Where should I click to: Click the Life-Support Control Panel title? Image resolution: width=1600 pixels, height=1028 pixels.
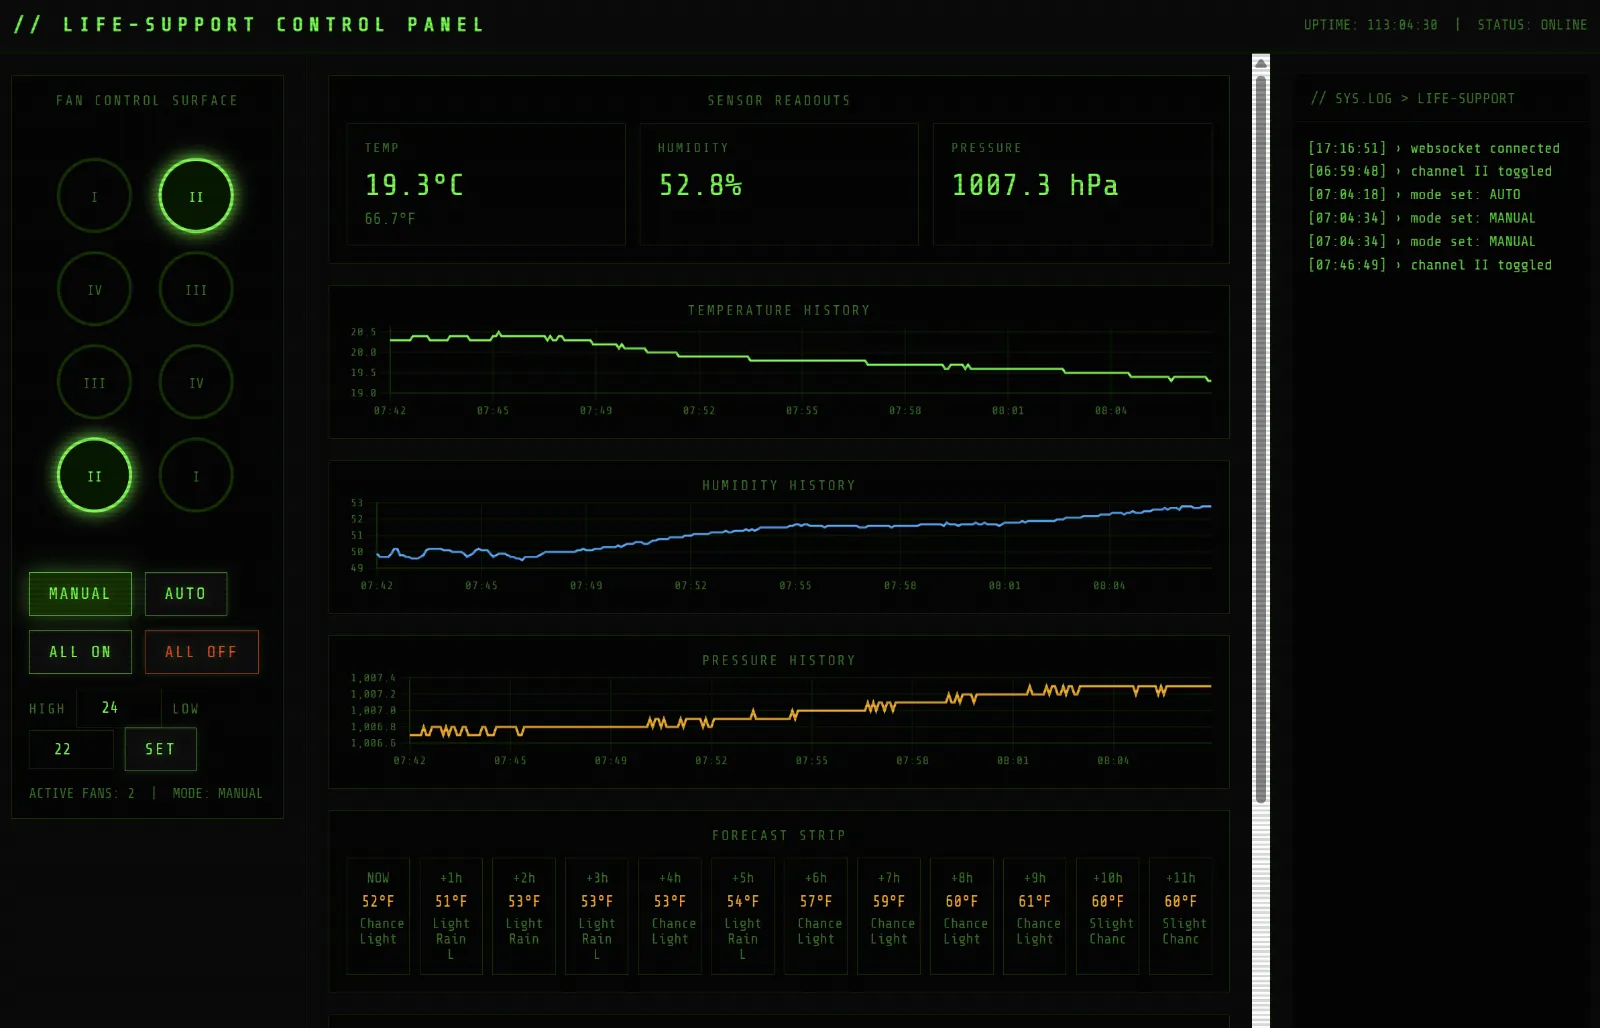point(249,24)
